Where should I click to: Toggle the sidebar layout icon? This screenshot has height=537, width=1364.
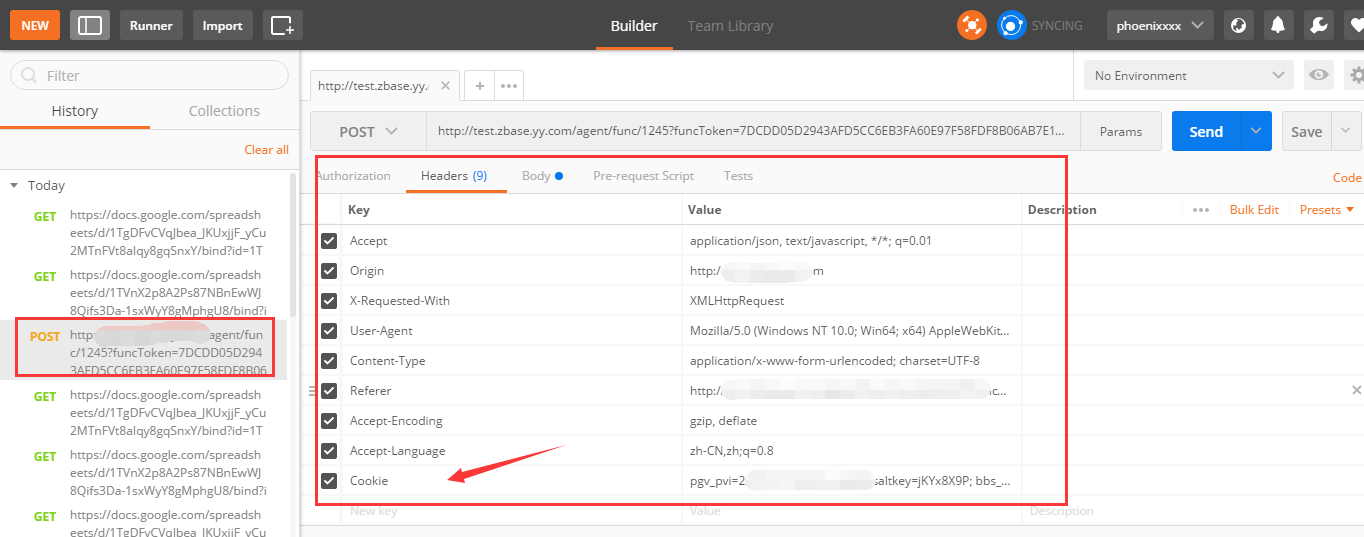pyautogui.click(x=90, y=25)
